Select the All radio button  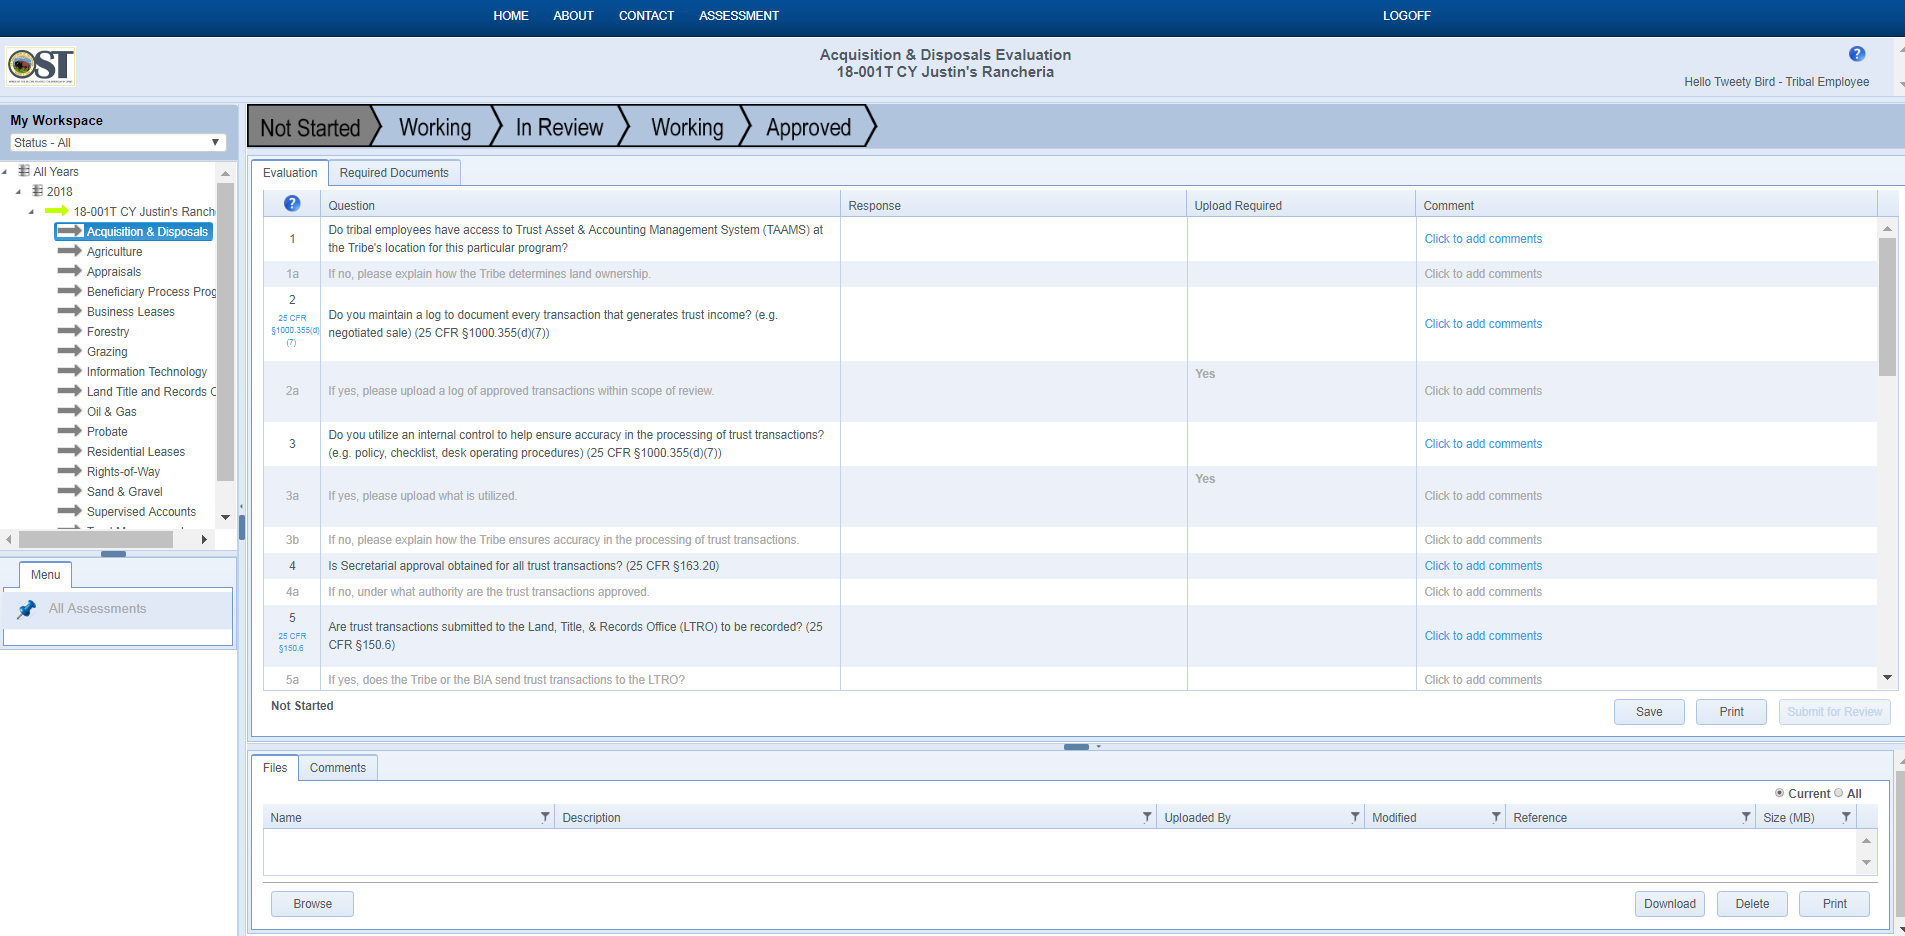[1838, 793]
